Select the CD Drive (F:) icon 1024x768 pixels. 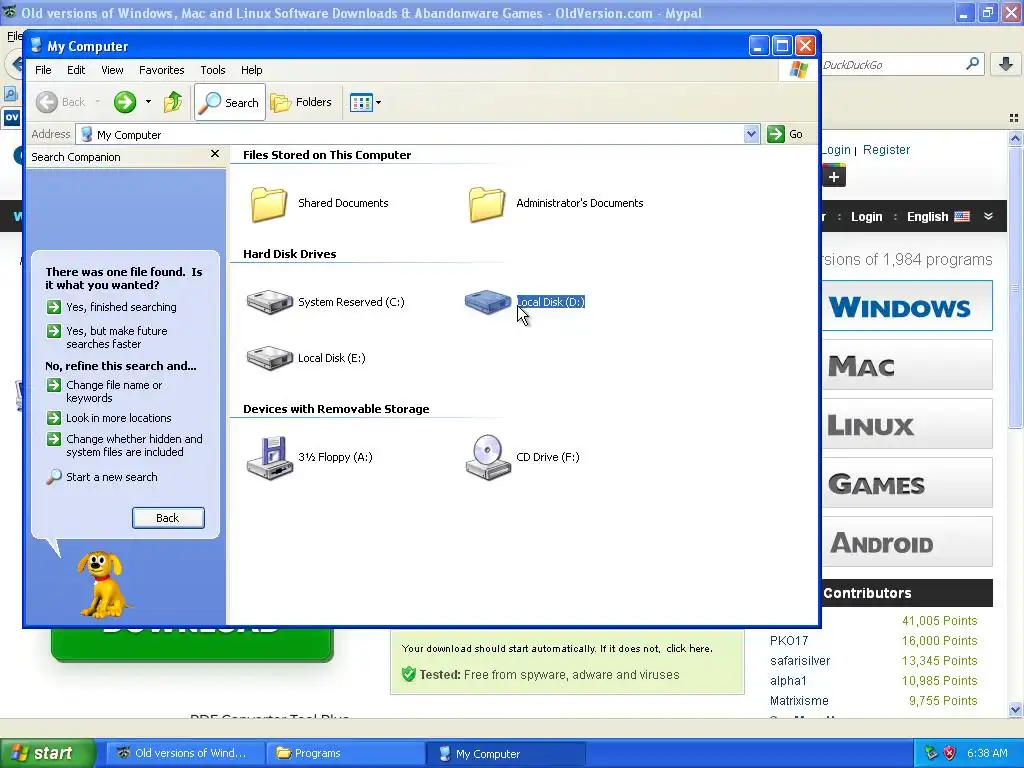[x=487, y=457]
